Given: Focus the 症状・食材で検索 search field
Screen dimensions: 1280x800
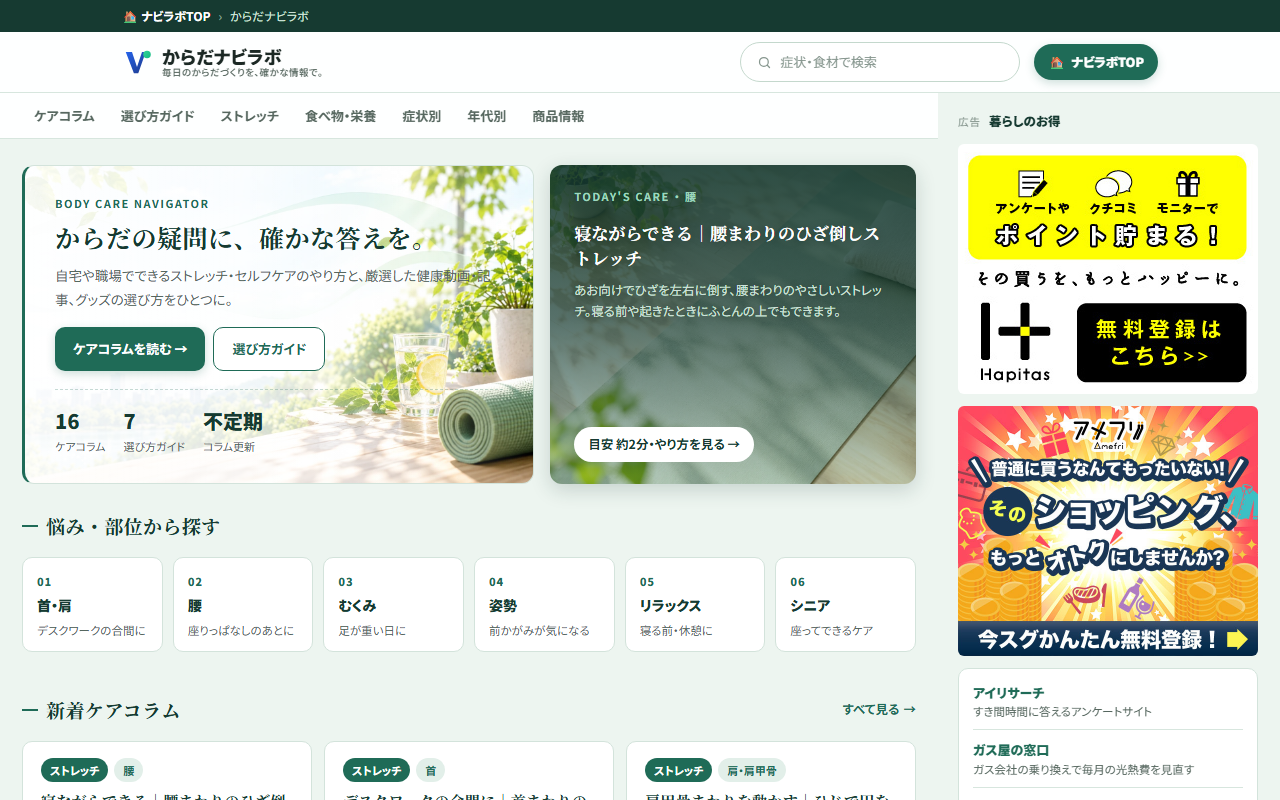Looking at the screenshot, I should (x=880, y=62).
